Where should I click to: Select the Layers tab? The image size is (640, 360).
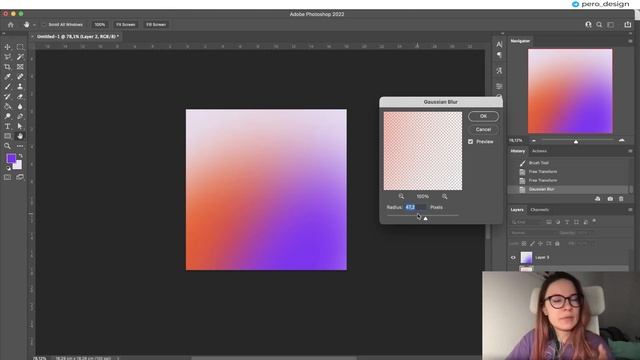[517, 210]
